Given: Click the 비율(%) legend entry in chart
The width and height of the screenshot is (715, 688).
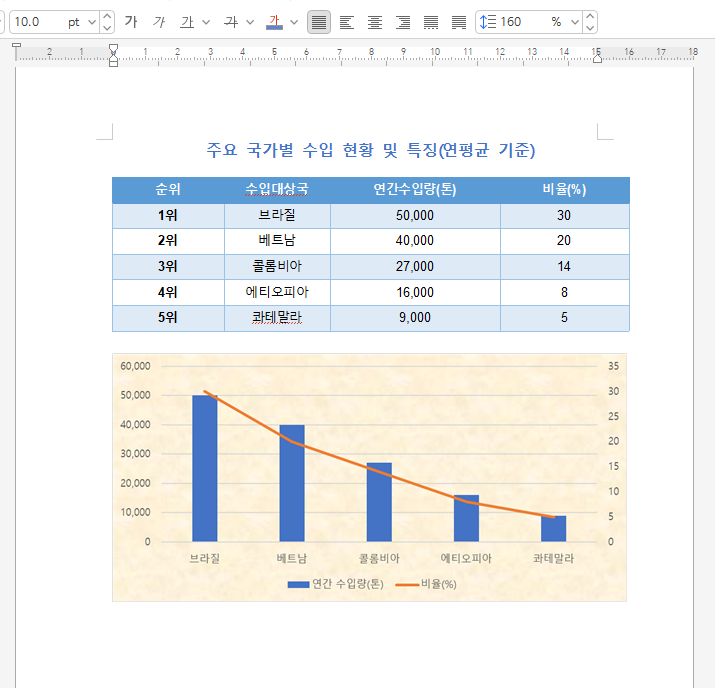Looking at the screenshot, I should point(426,585).
